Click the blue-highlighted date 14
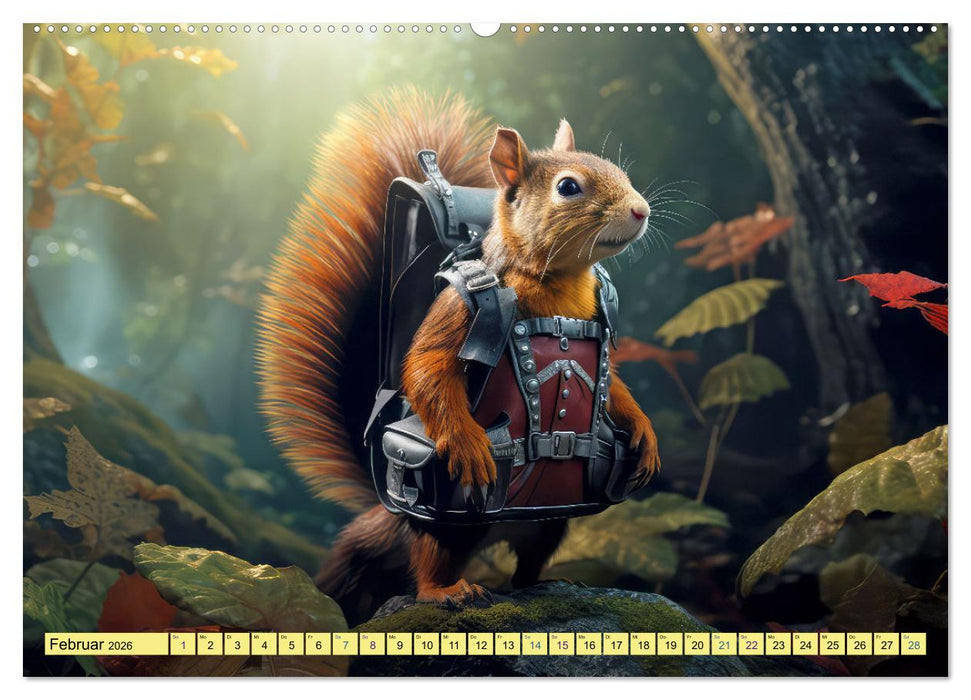The width and height of the screenshot is (971, 700). 535,646
